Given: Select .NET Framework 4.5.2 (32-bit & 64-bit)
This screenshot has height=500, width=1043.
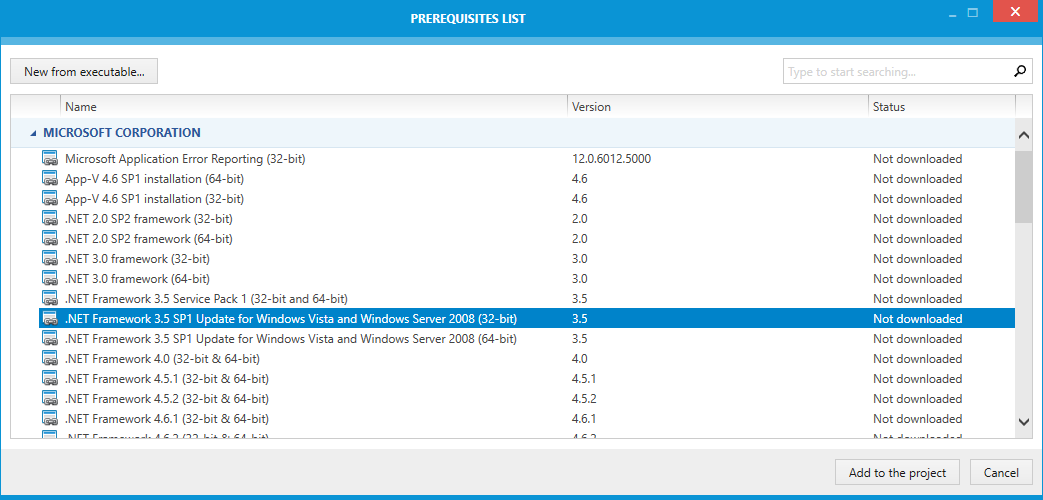Looking at the screenshot, I should 167,398.
